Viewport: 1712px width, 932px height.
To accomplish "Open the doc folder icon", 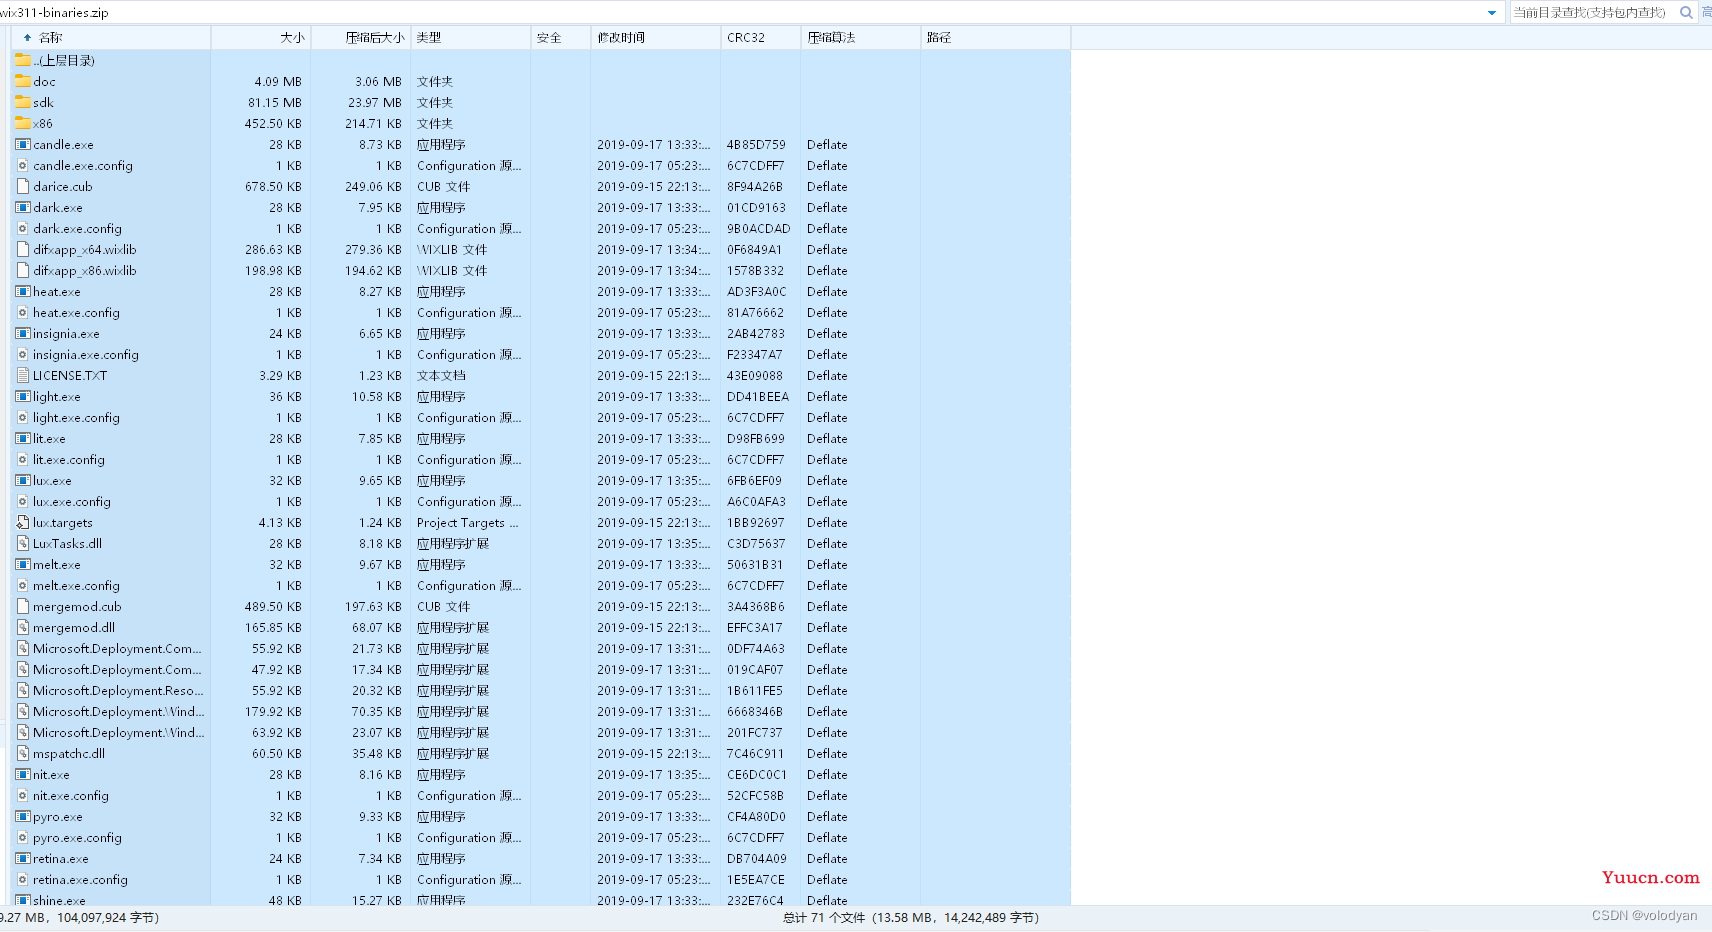I will click(23, 81).
